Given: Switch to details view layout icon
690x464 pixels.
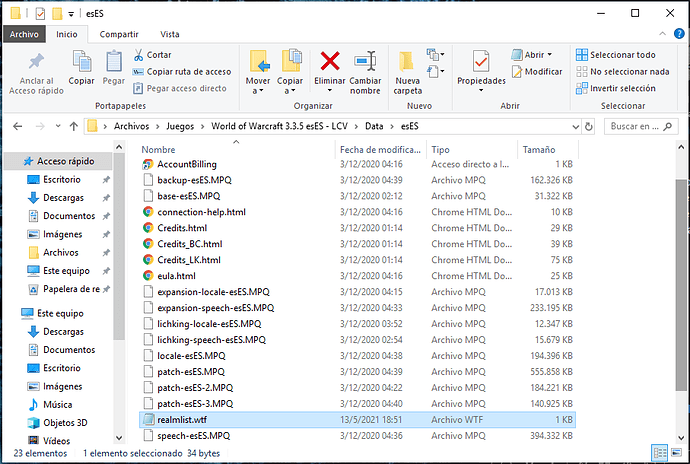Looking at the screenshot, I should [660, 453].
